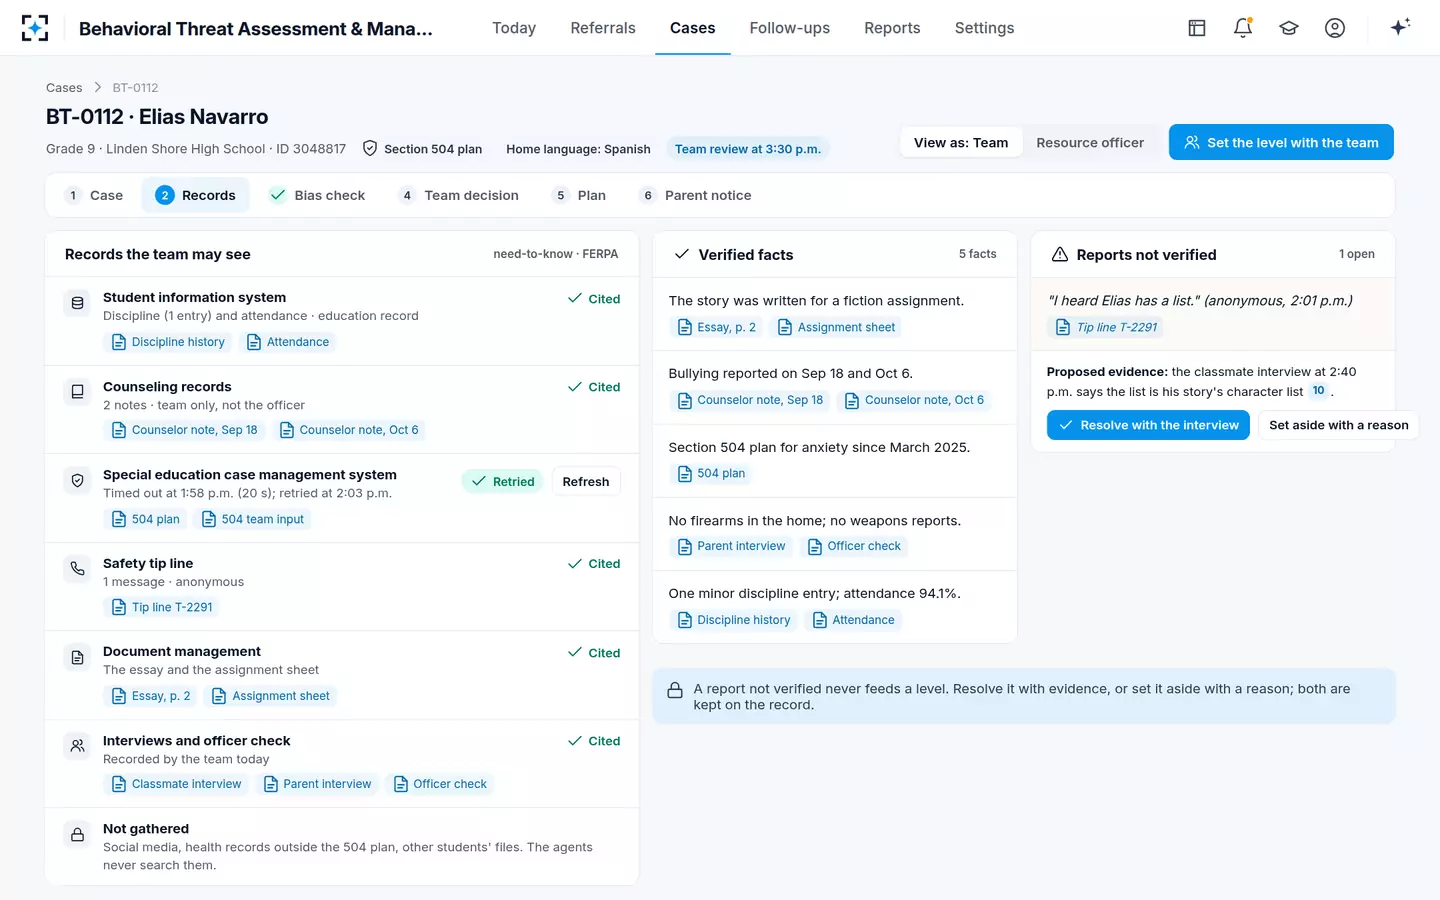The width and height of the screenshot is (1440, 900).
Task: Open Classmate interview document chip
Action: point(176,784)
